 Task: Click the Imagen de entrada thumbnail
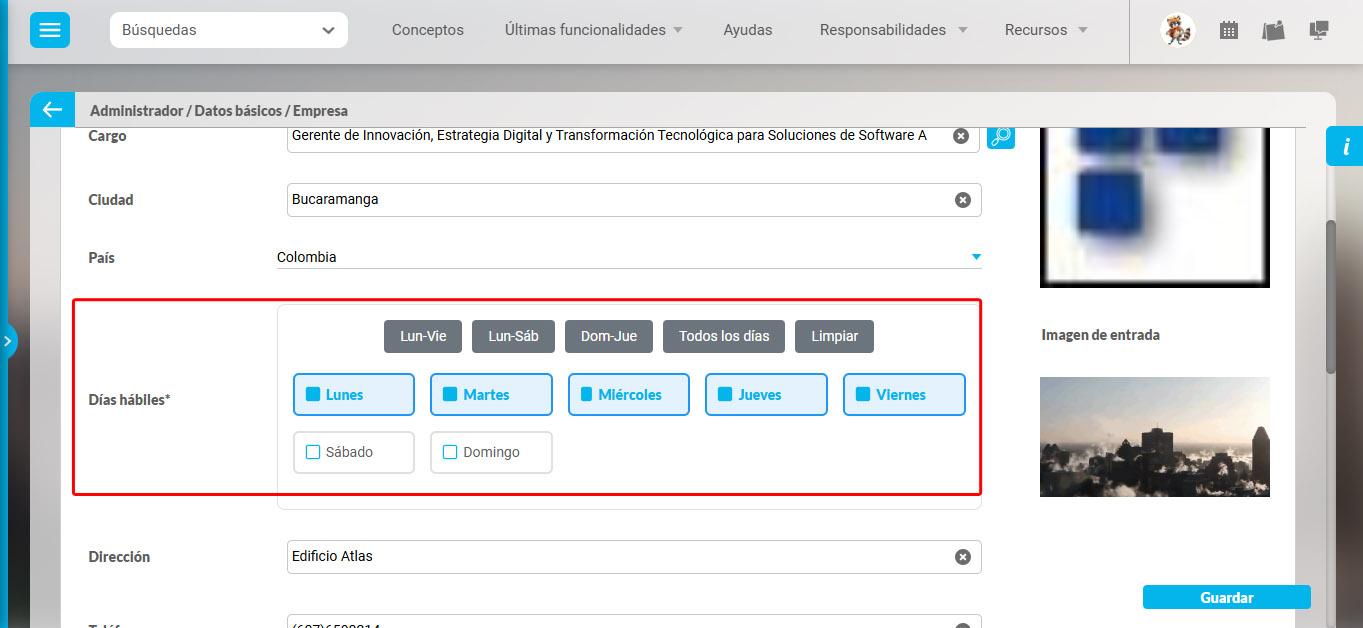tap(1154, 437)
